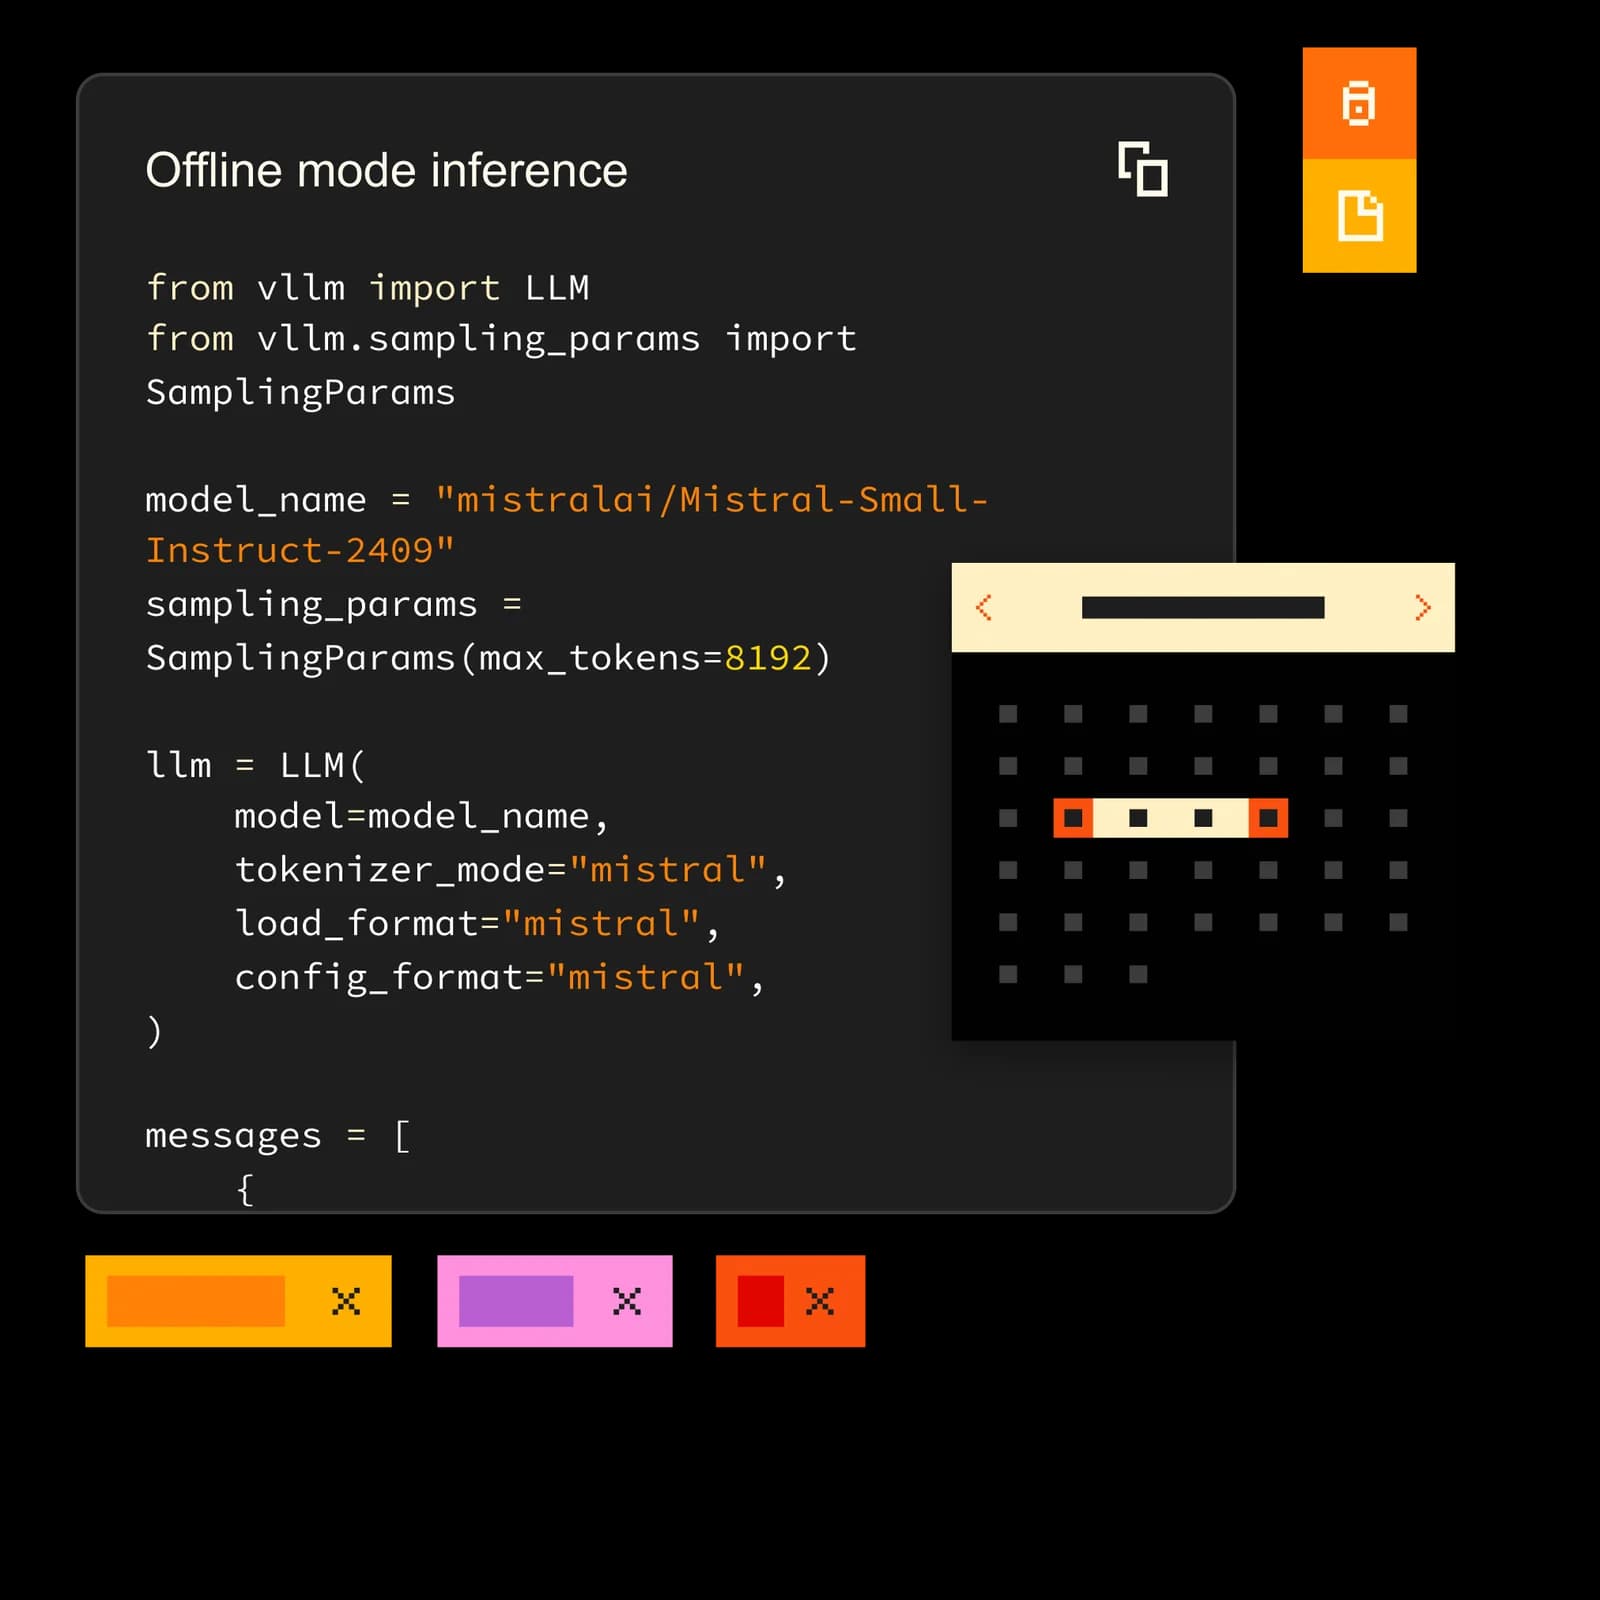Screen dimensions: 1600x1600
Task: Click the dark square inside the highlighted cream bar
Action: pos(1136,820)
